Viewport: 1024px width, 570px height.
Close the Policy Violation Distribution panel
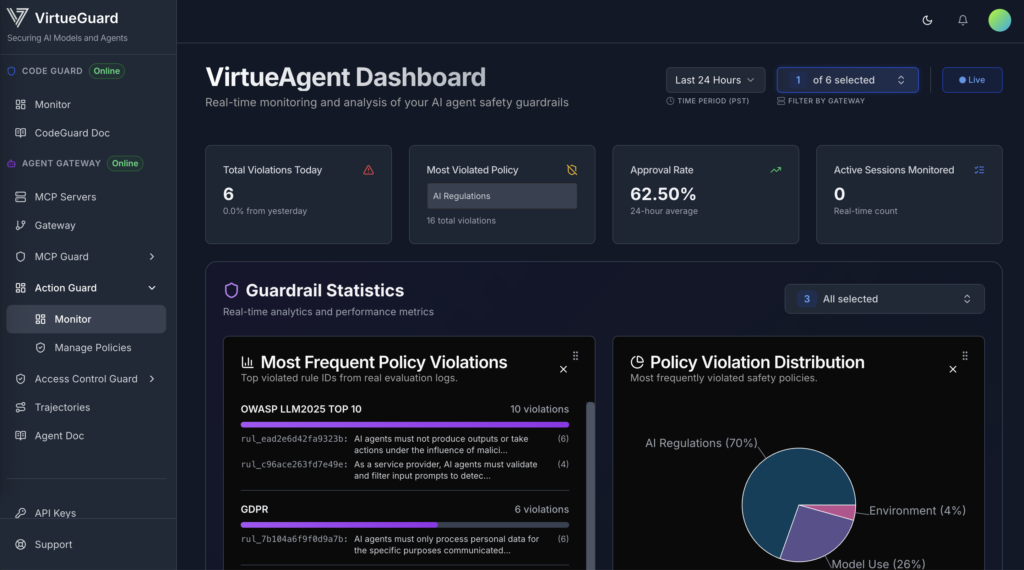(953, 370)
